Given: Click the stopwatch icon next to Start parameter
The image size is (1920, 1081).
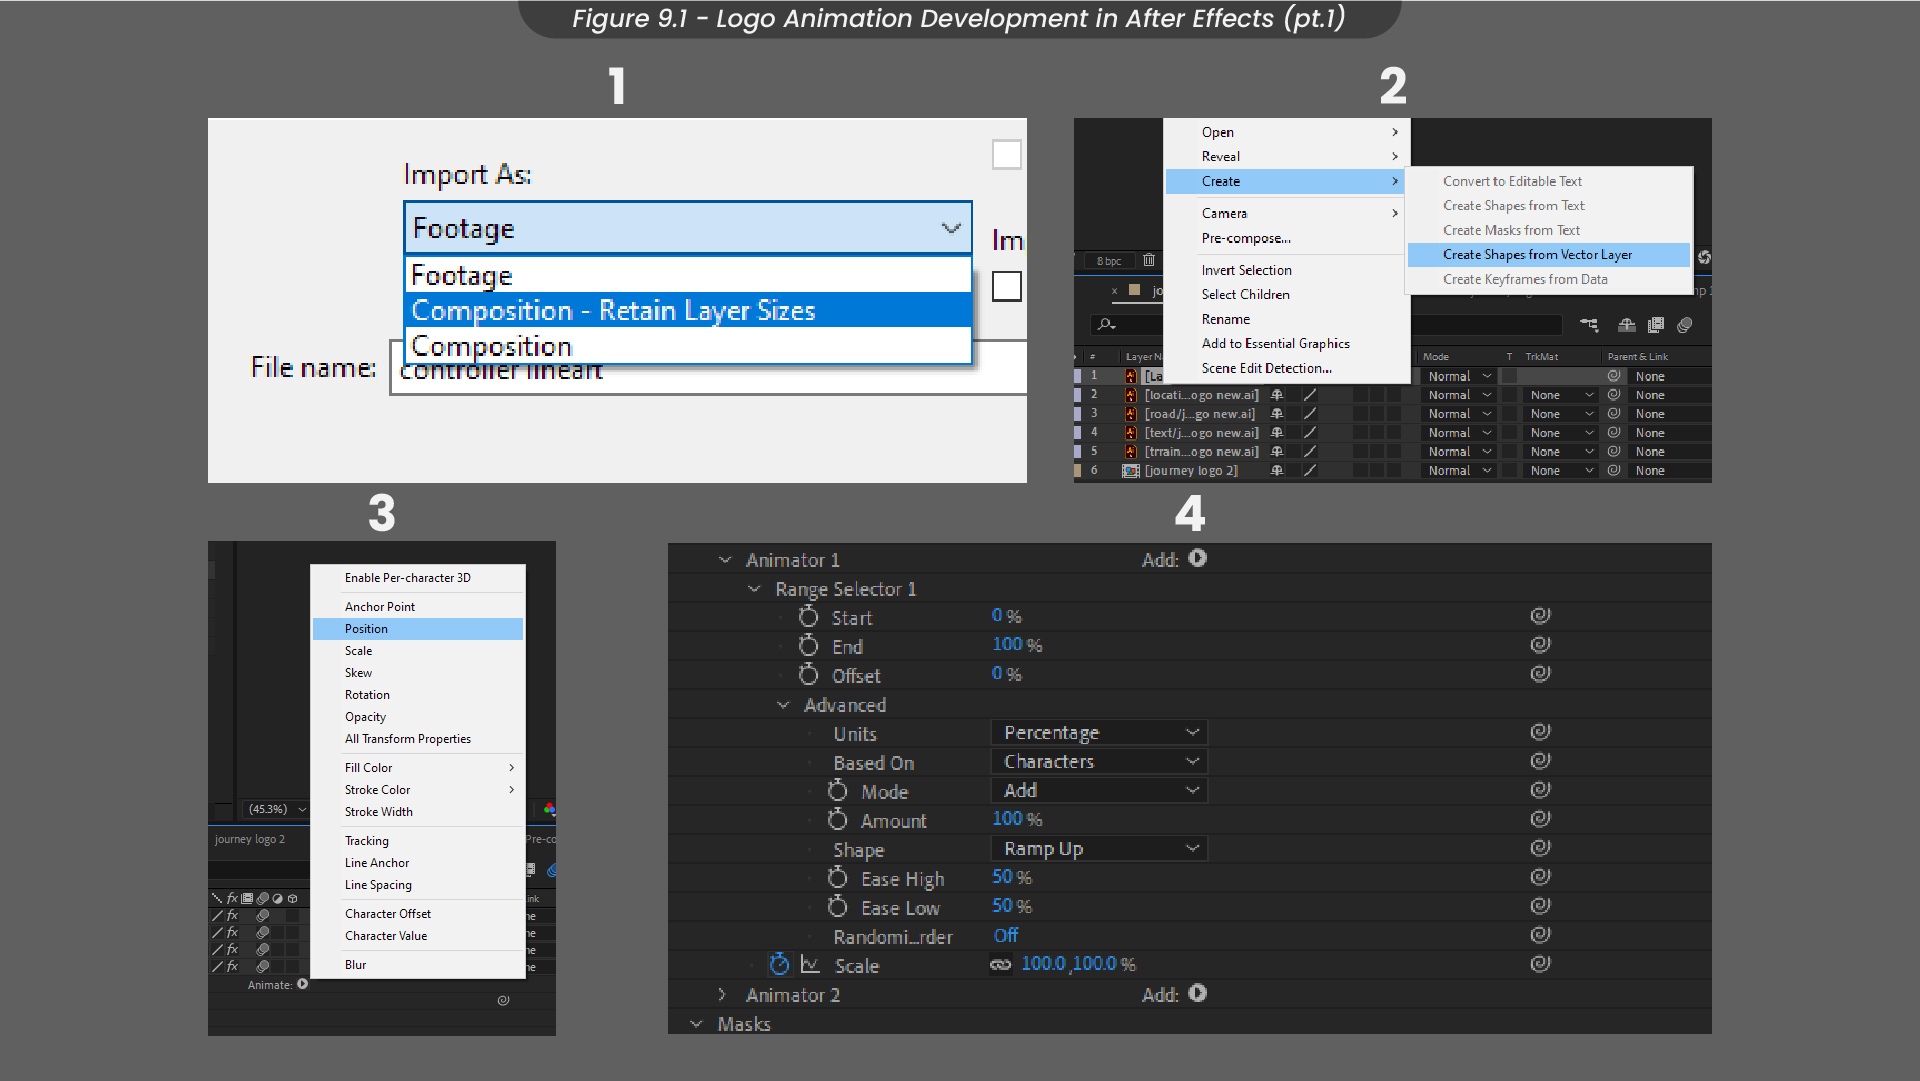Looking at the screenshot, I should coord(806,617).
